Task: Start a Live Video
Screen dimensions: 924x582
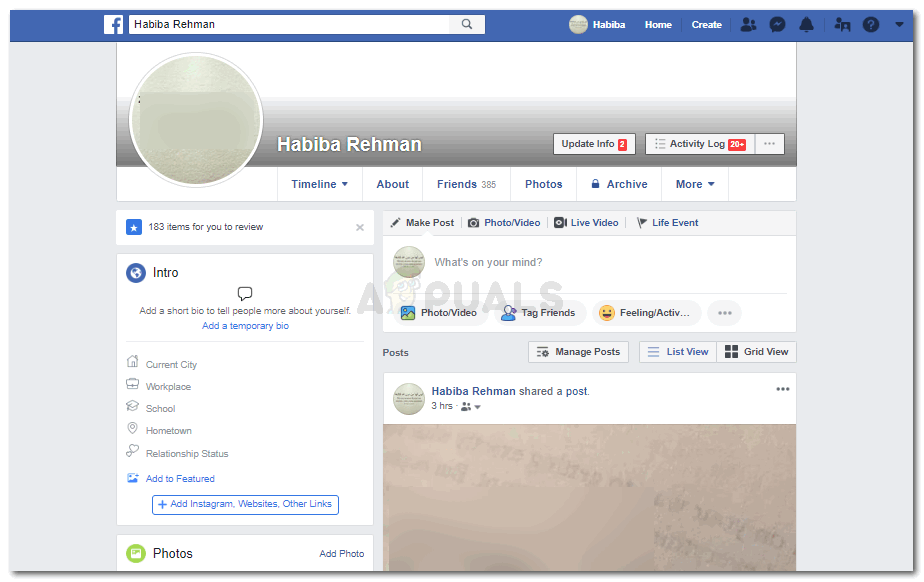Action: tap(586, 223)
